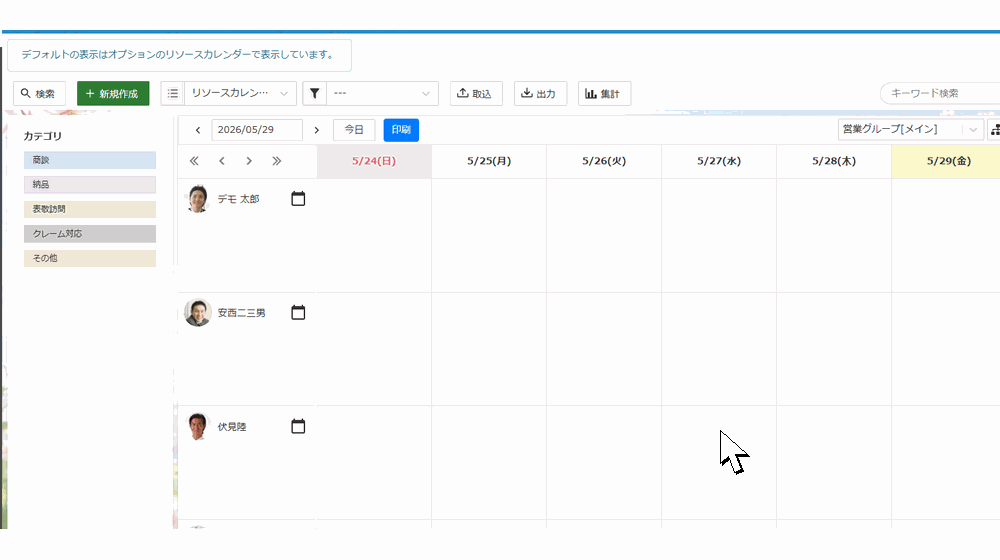1000x560 pixels.
Task: Click 伏見陸's avatar photo
Action: coord(198,427)
